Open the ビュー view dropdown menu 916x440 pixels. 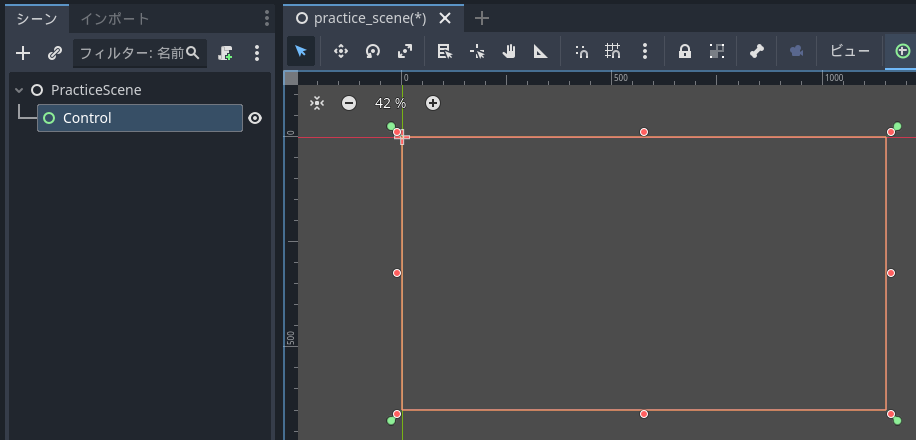point(850,52)
